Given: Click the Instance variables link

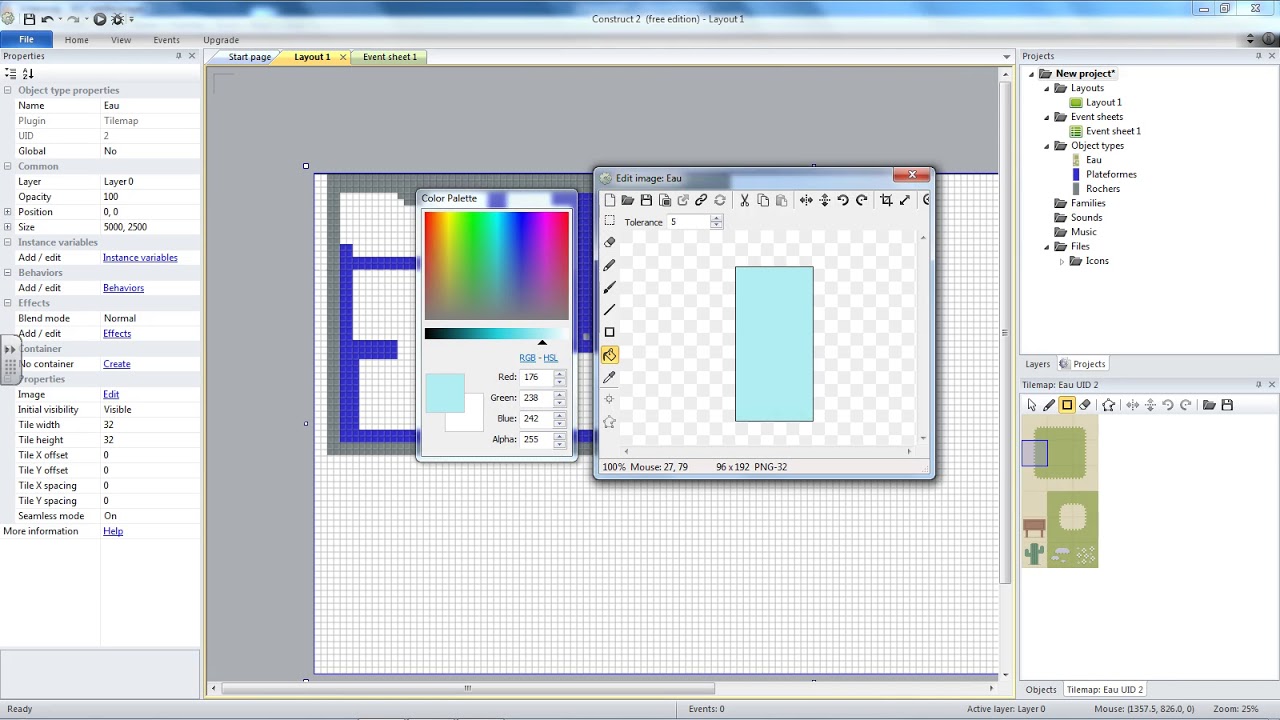Looking at the screenshot, I should pos(140,258).
